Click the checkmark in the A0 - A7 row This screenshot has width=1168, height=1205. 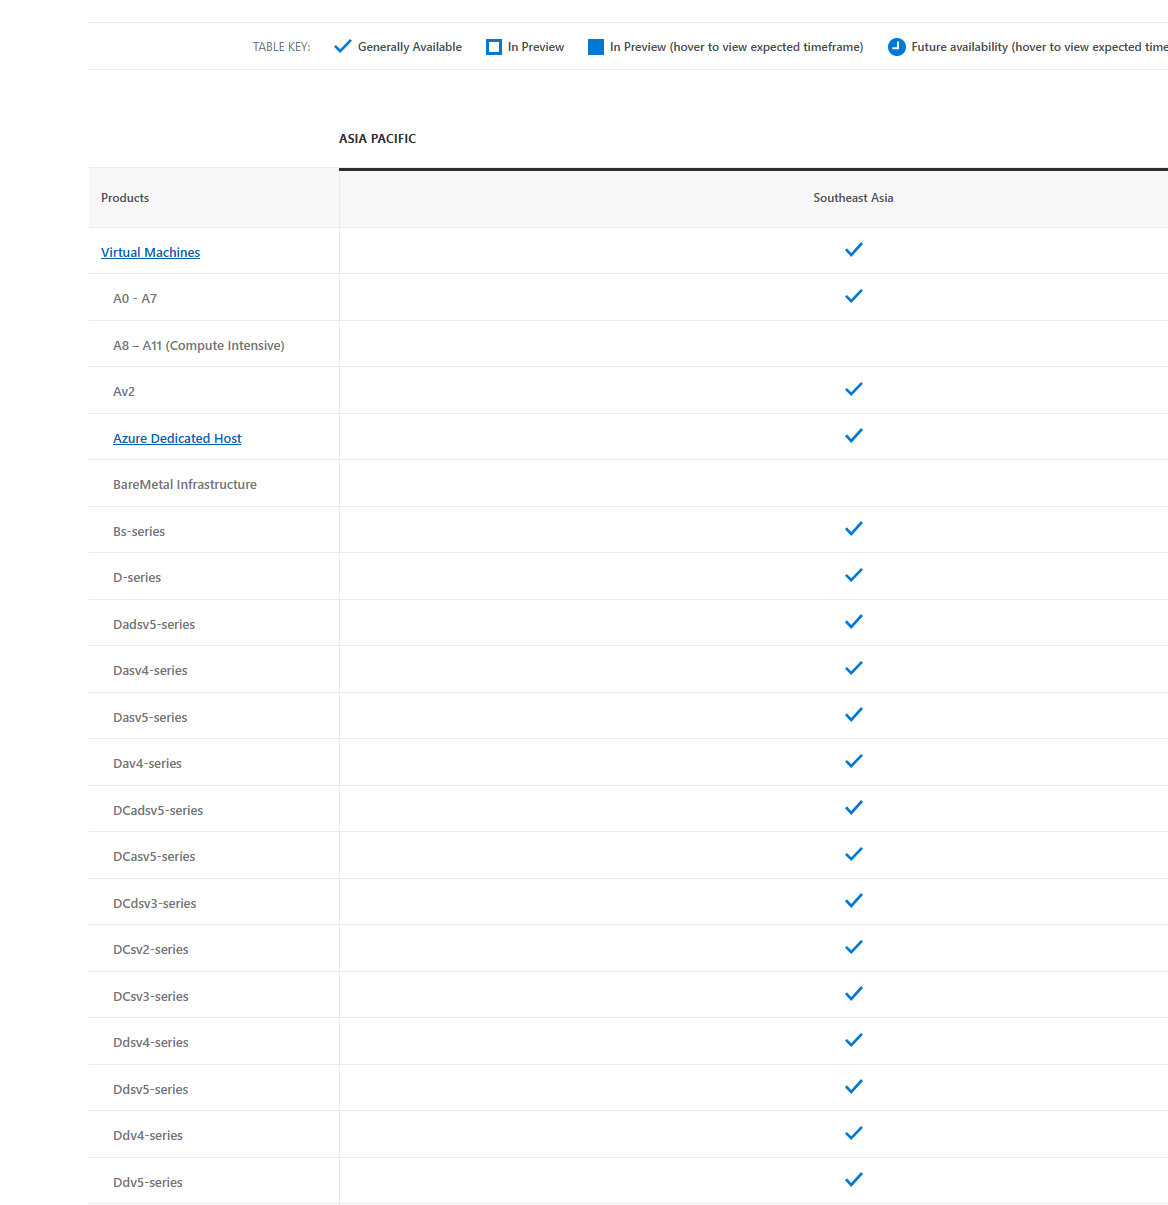[854, 296]
